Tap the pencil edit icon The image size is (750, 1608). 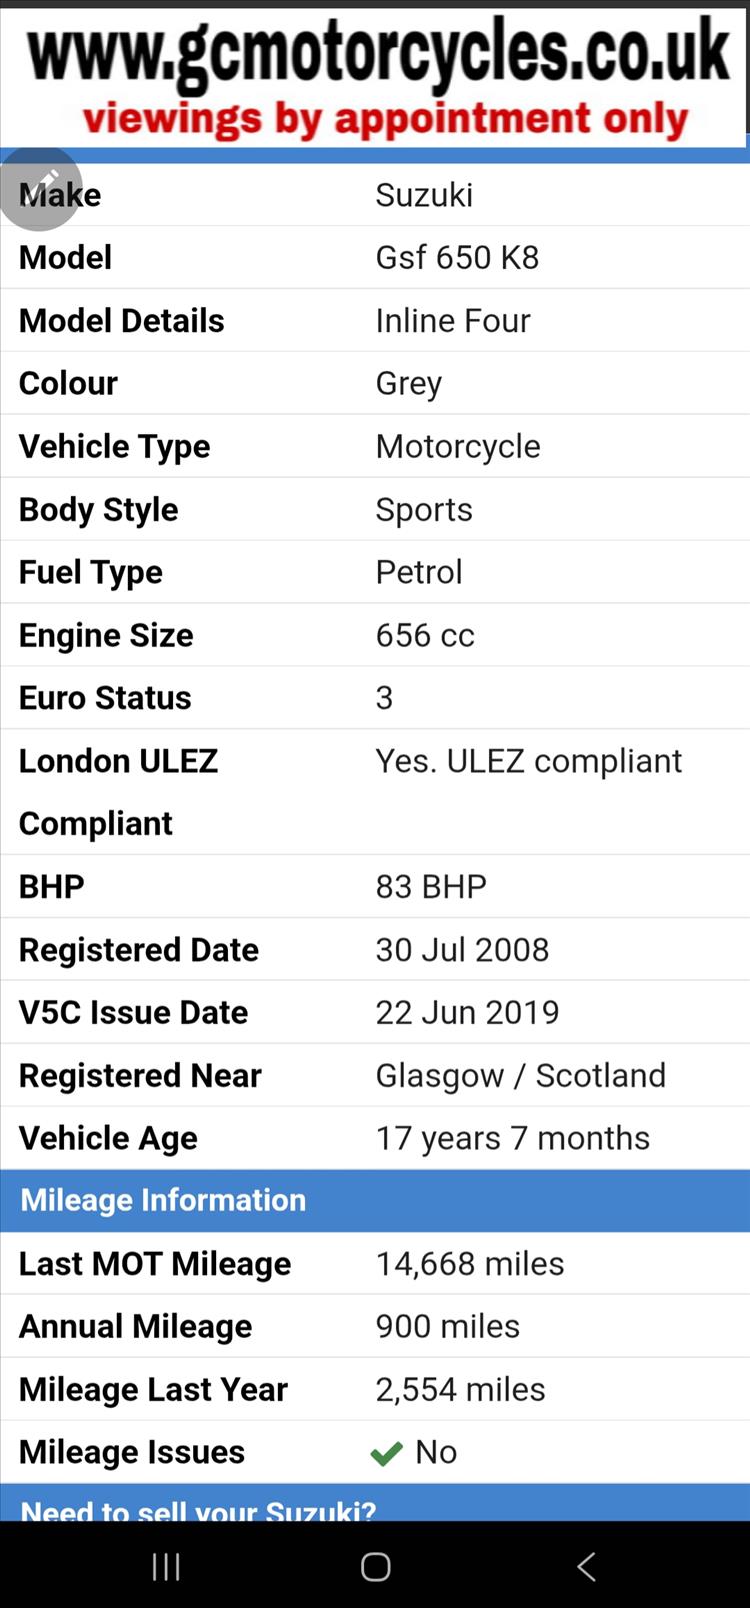[x=41, y=188]
